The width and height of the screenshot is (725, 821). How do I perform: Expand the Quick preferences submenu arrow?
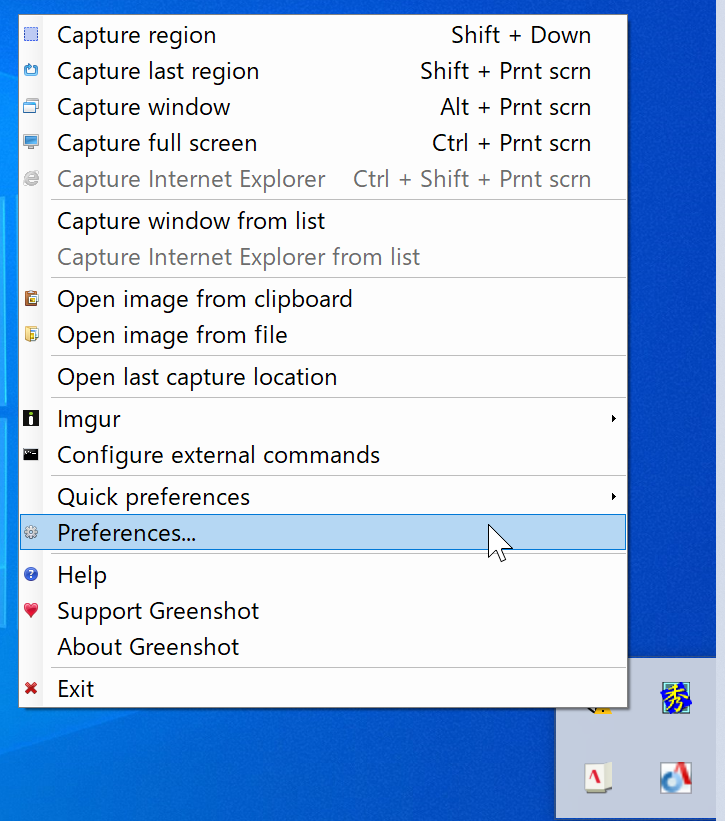click(613, 497)
